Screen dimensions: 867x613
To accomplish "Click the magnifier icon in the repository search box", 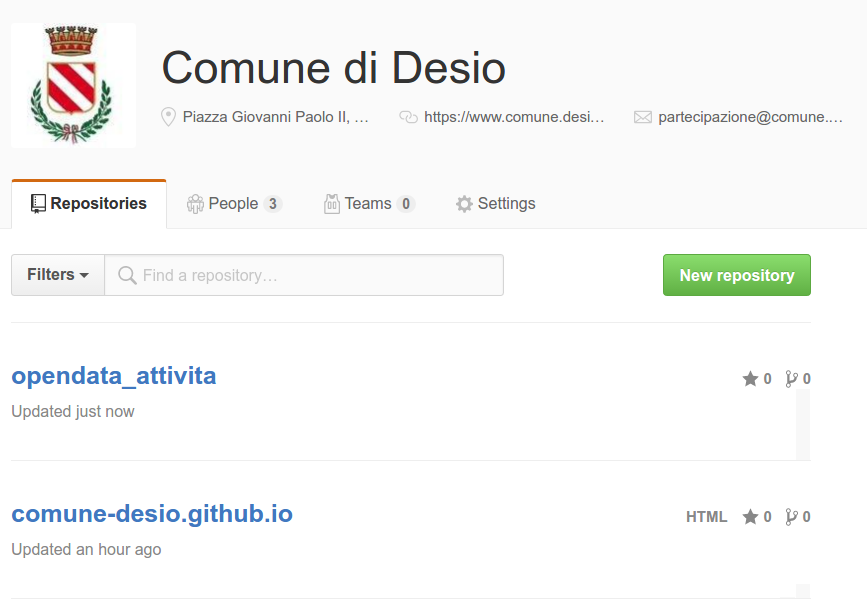I will [127, 275].
